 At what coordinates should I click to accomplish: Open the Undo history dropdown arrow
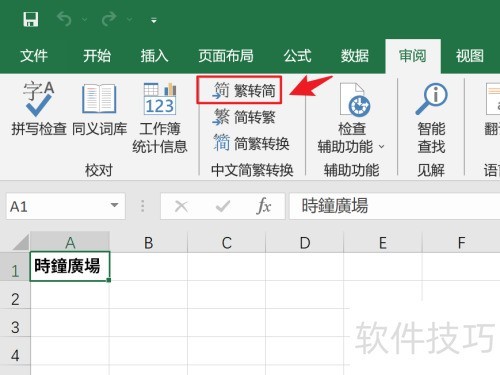coord(85,20)
